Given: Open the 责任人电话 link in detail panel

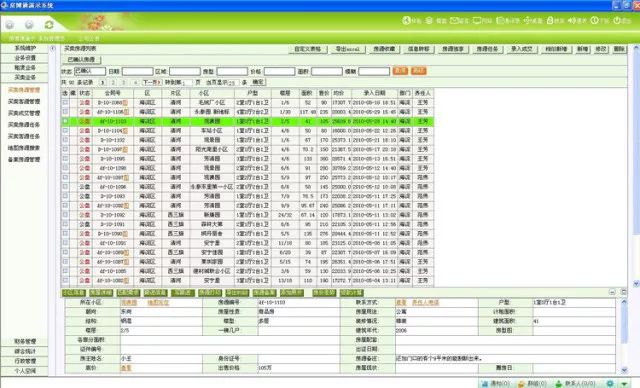Looking at the screenshot, I should tap(425, 302).
